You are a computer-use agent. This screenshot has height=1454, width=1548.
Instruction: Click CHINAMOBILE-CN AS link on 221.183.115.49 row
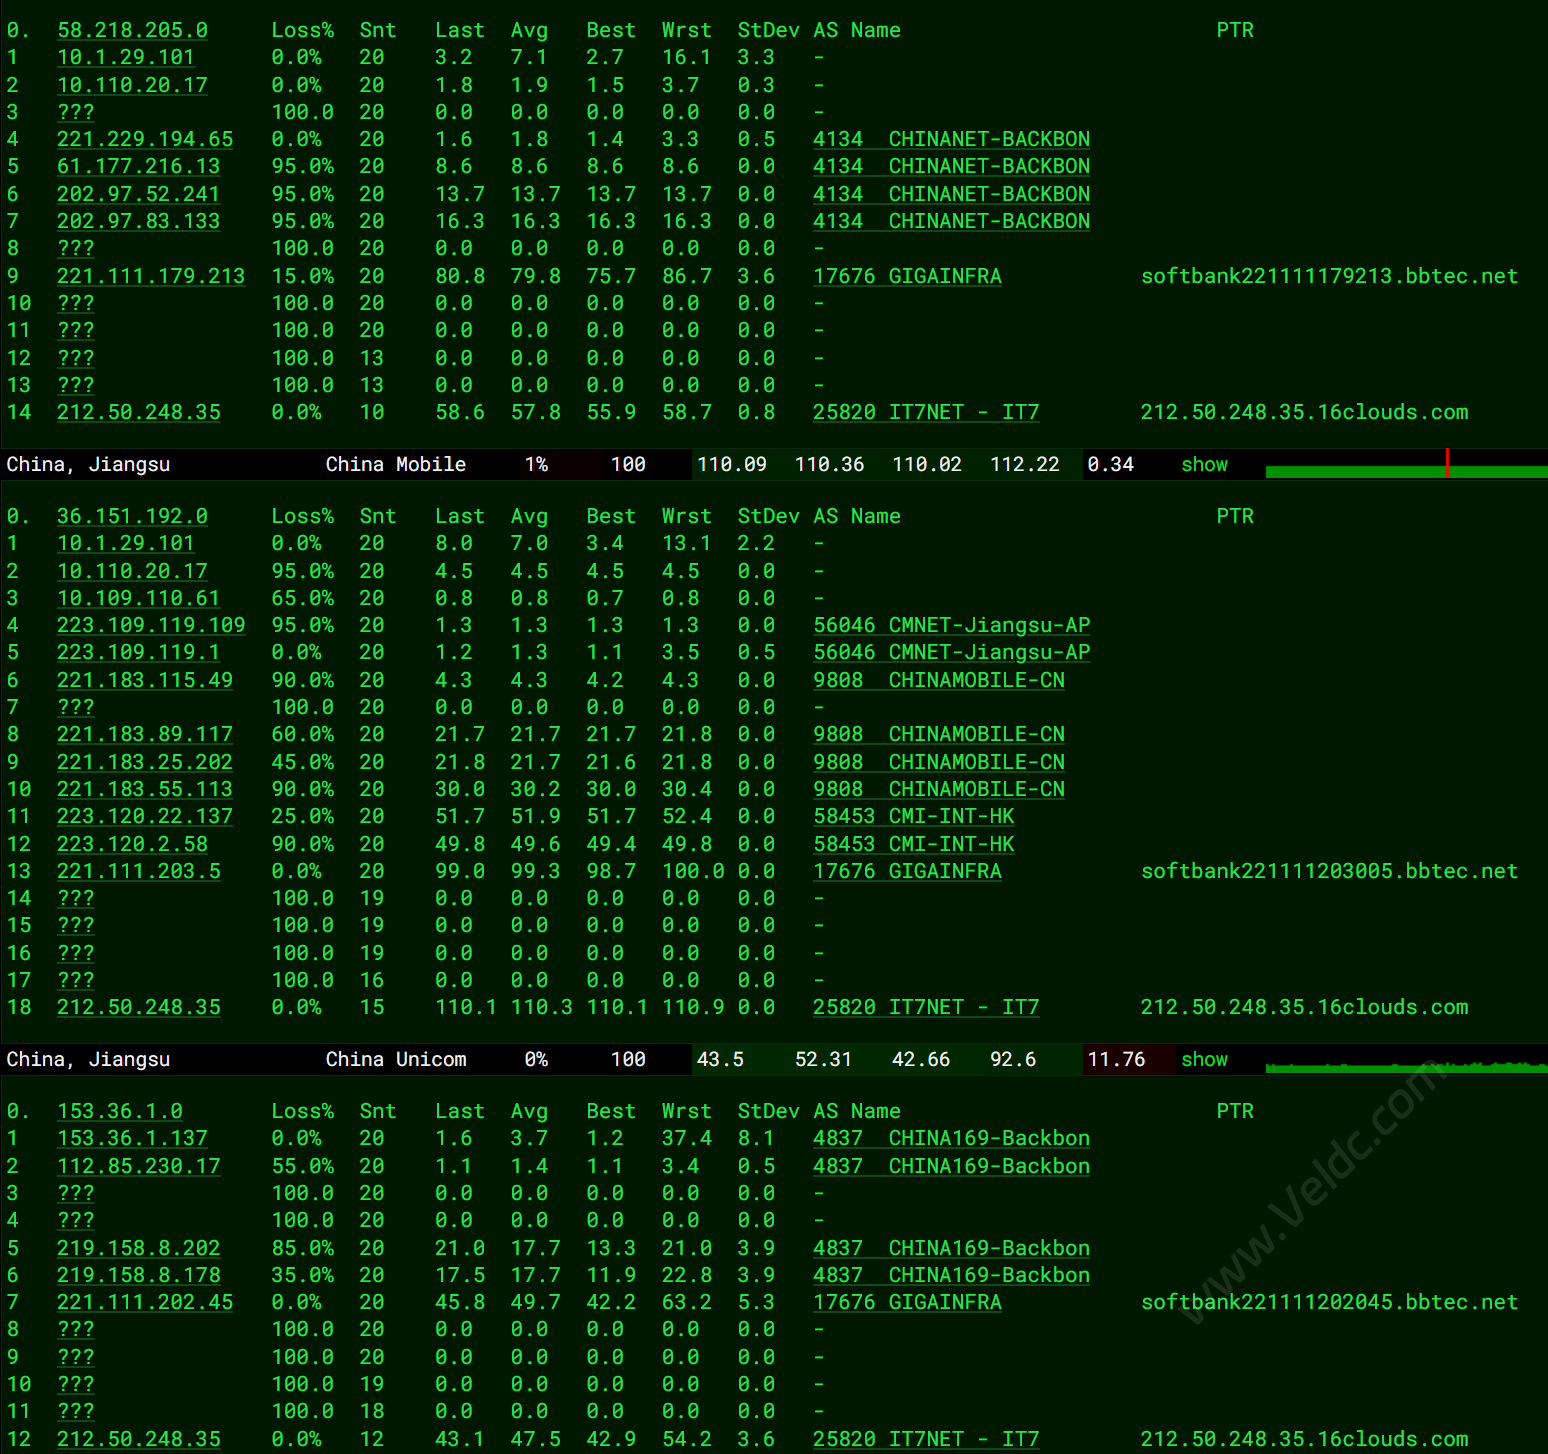click(939, 681)
